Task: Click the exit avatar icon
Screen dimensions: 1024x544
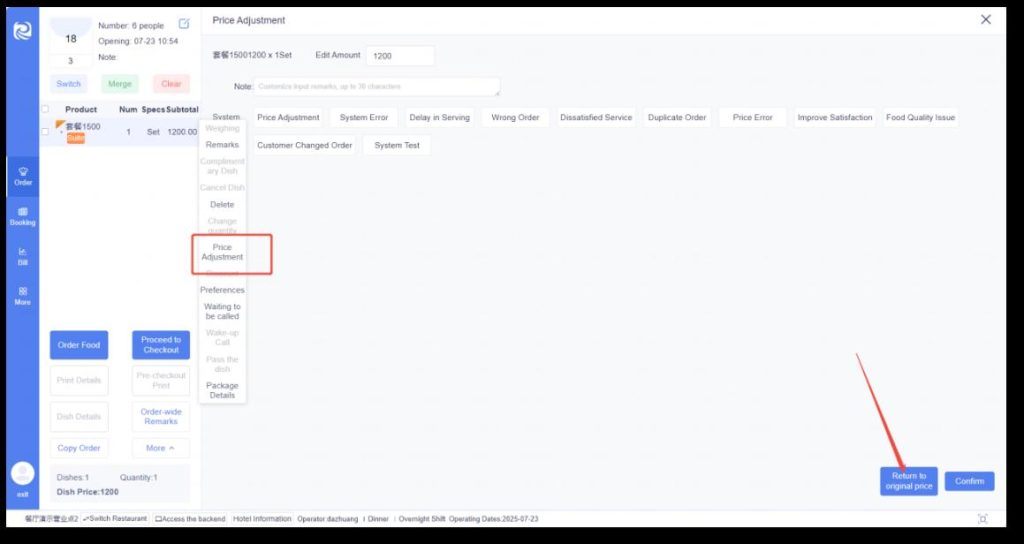Action: pos(22,474)
